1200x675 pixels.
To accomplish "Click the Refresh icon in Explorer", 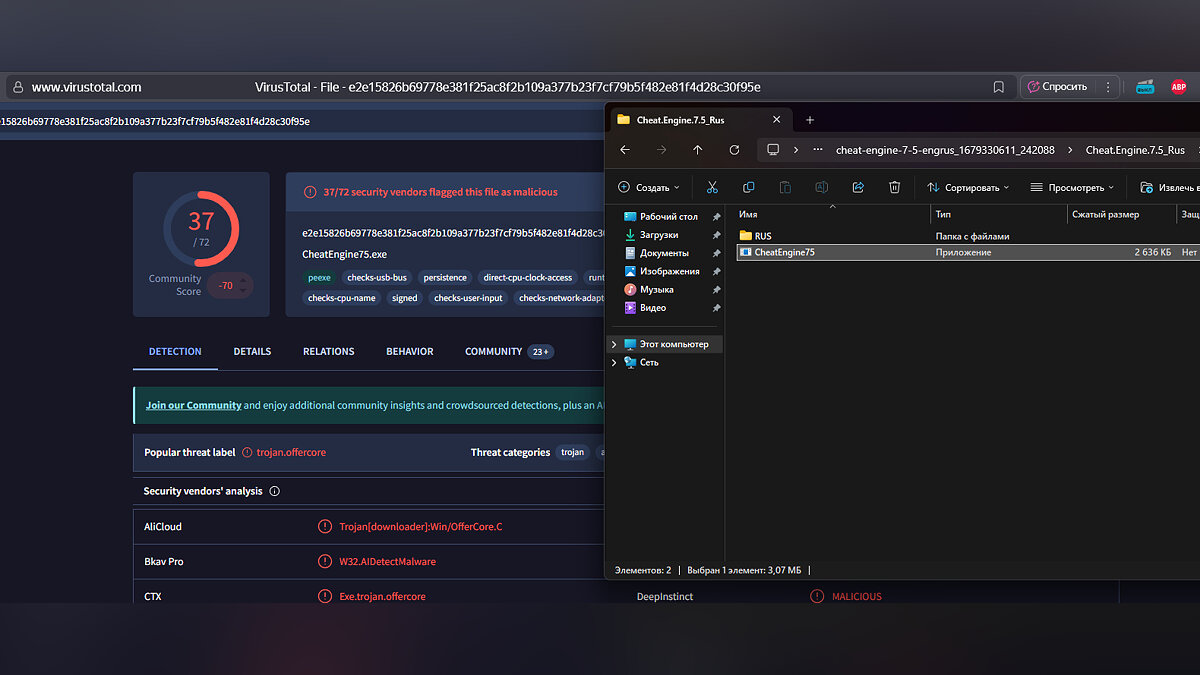I will point(734,150).
